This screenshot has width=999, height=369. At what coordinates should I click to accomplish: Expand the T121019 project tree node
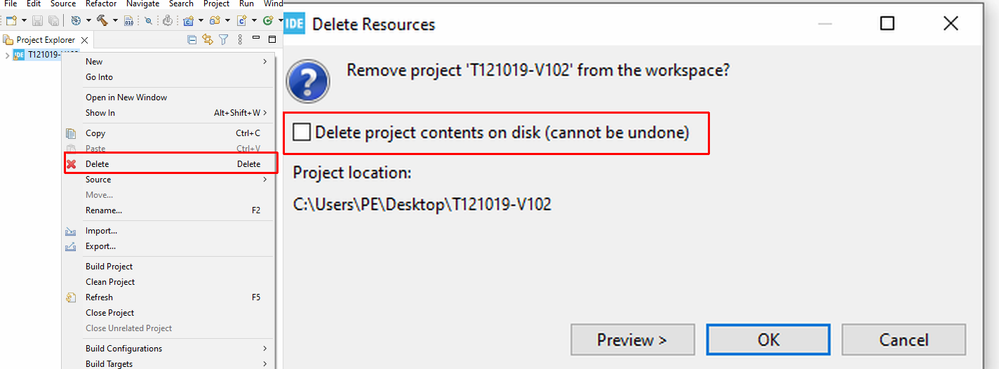click(6, 55)
